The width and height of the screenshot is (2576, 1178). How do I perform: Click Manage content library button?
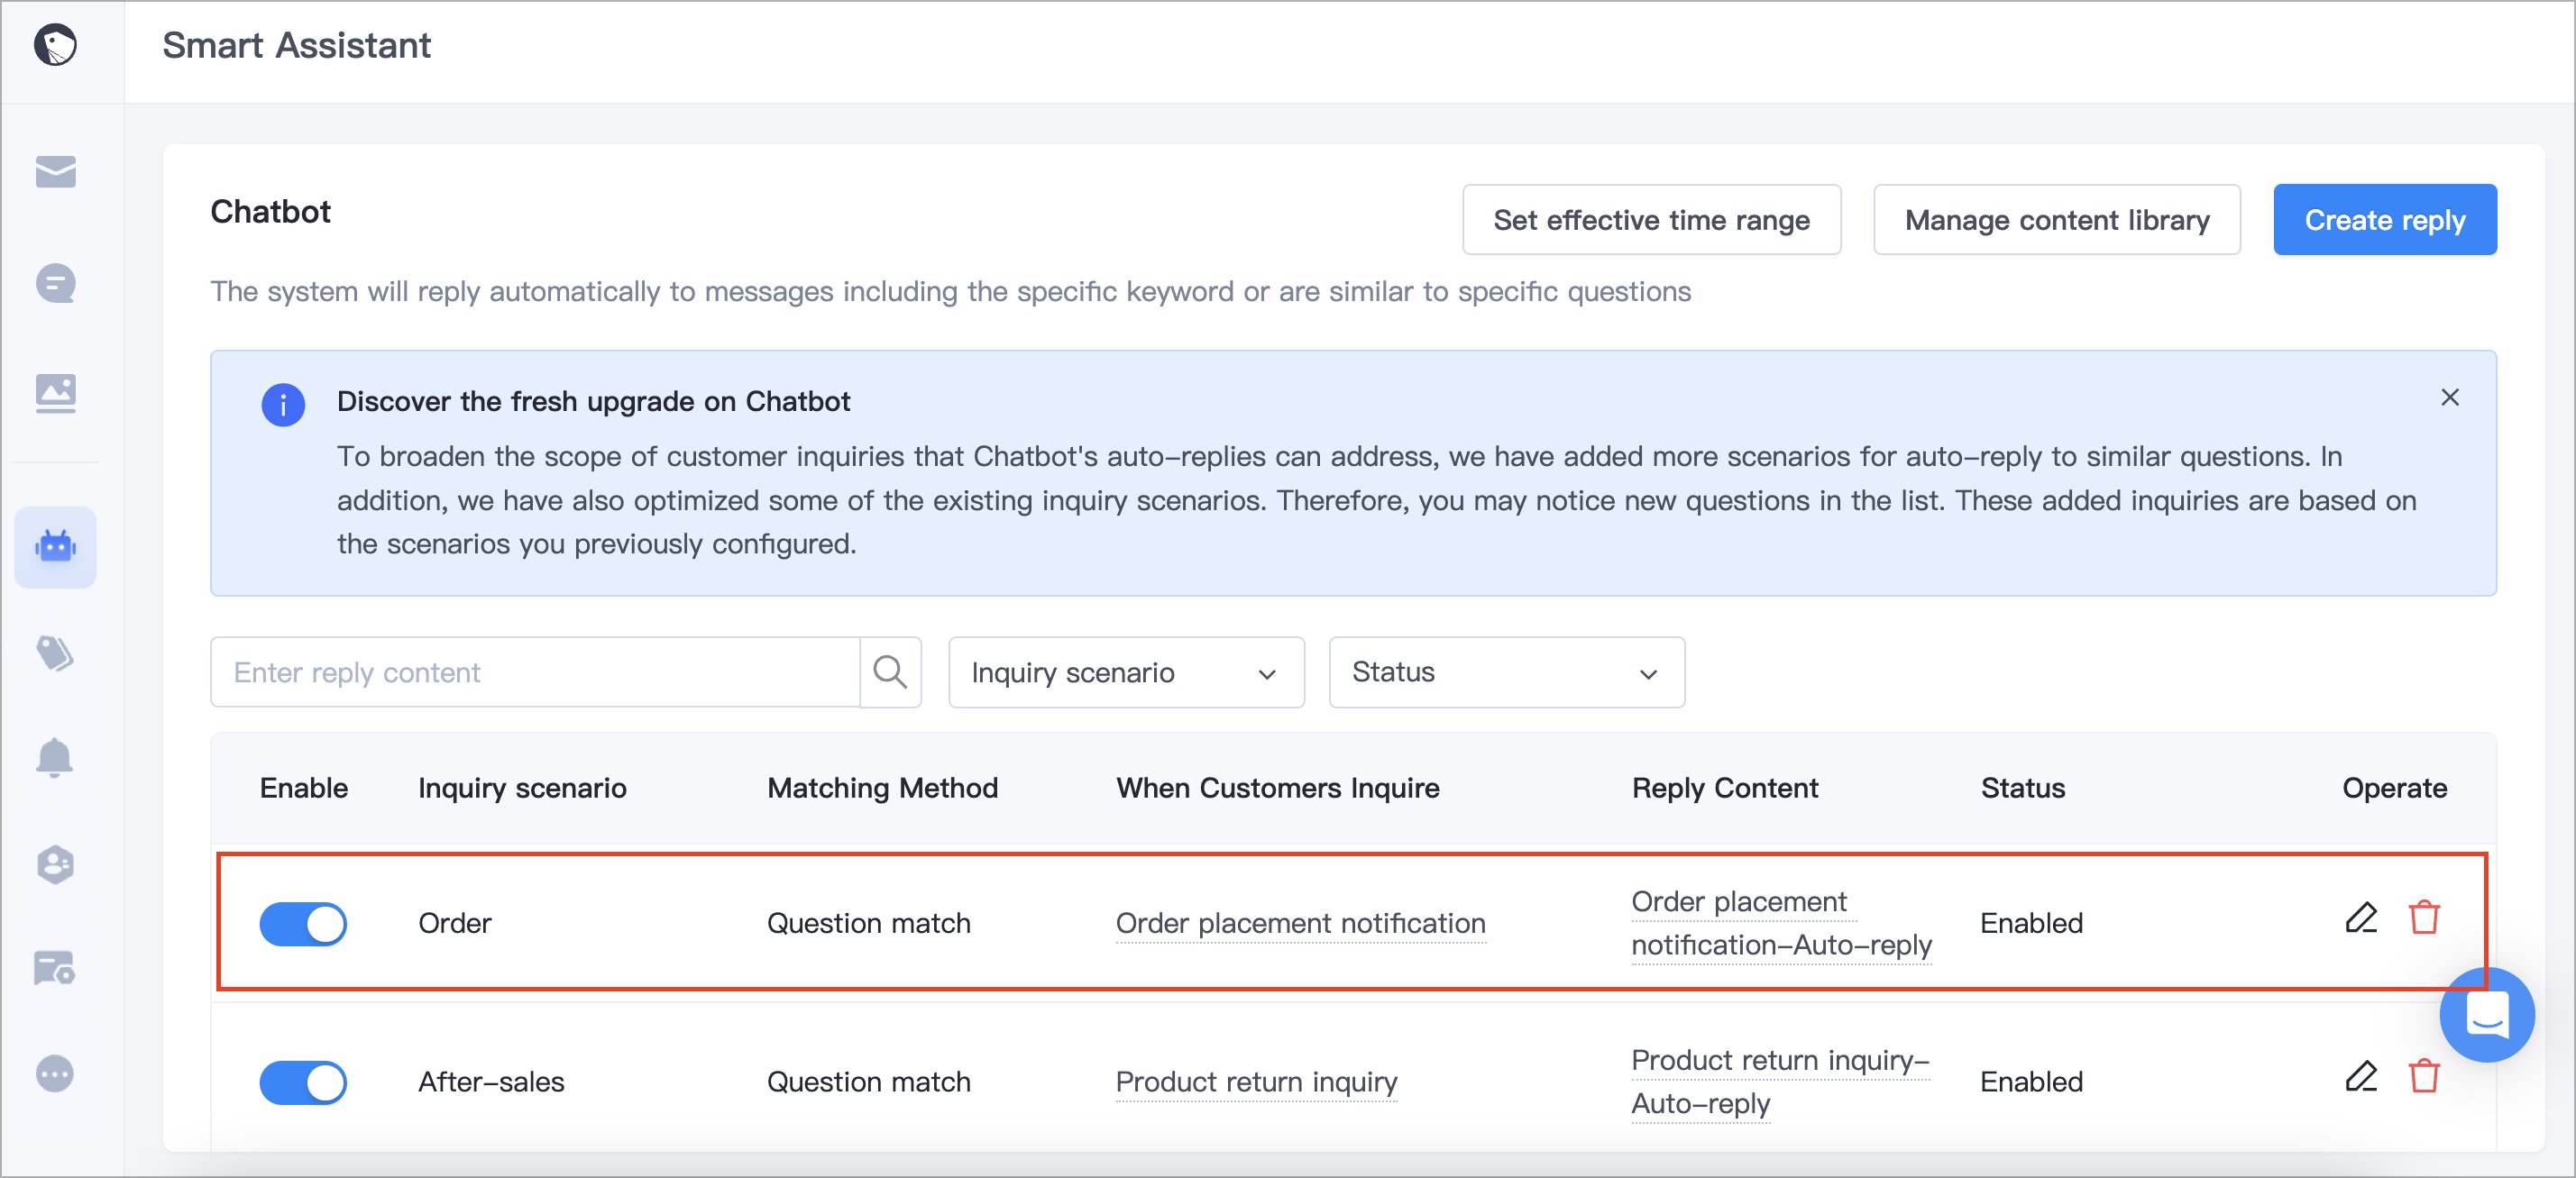(2057, 220)
